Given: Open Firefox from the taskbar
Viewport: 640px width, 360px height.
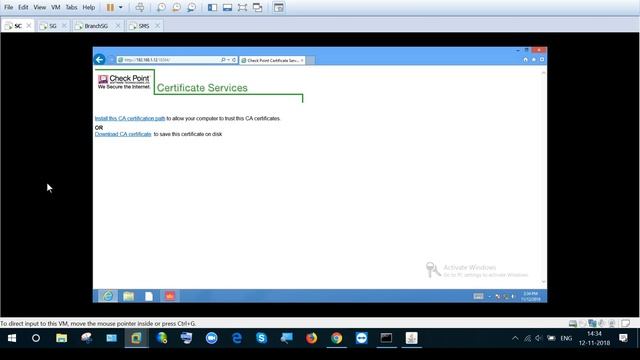Looking at the screenshot, I should click(x=311, y=338).
